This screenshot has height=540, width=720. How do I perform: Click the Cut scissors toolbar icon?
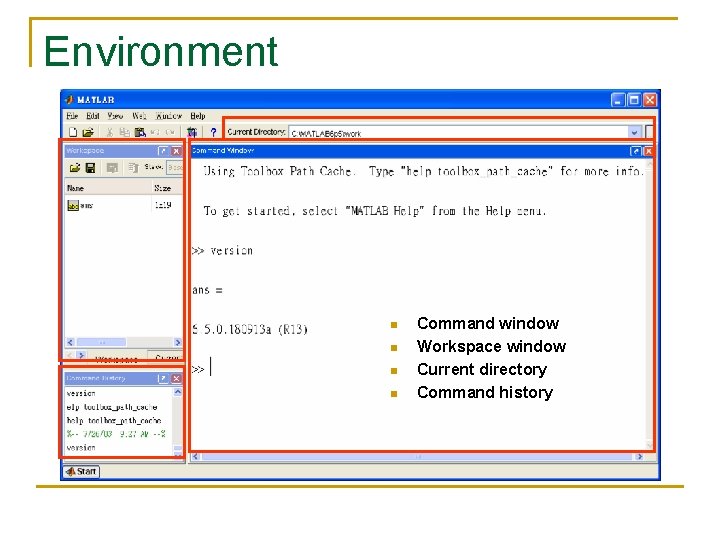point(110,132)
